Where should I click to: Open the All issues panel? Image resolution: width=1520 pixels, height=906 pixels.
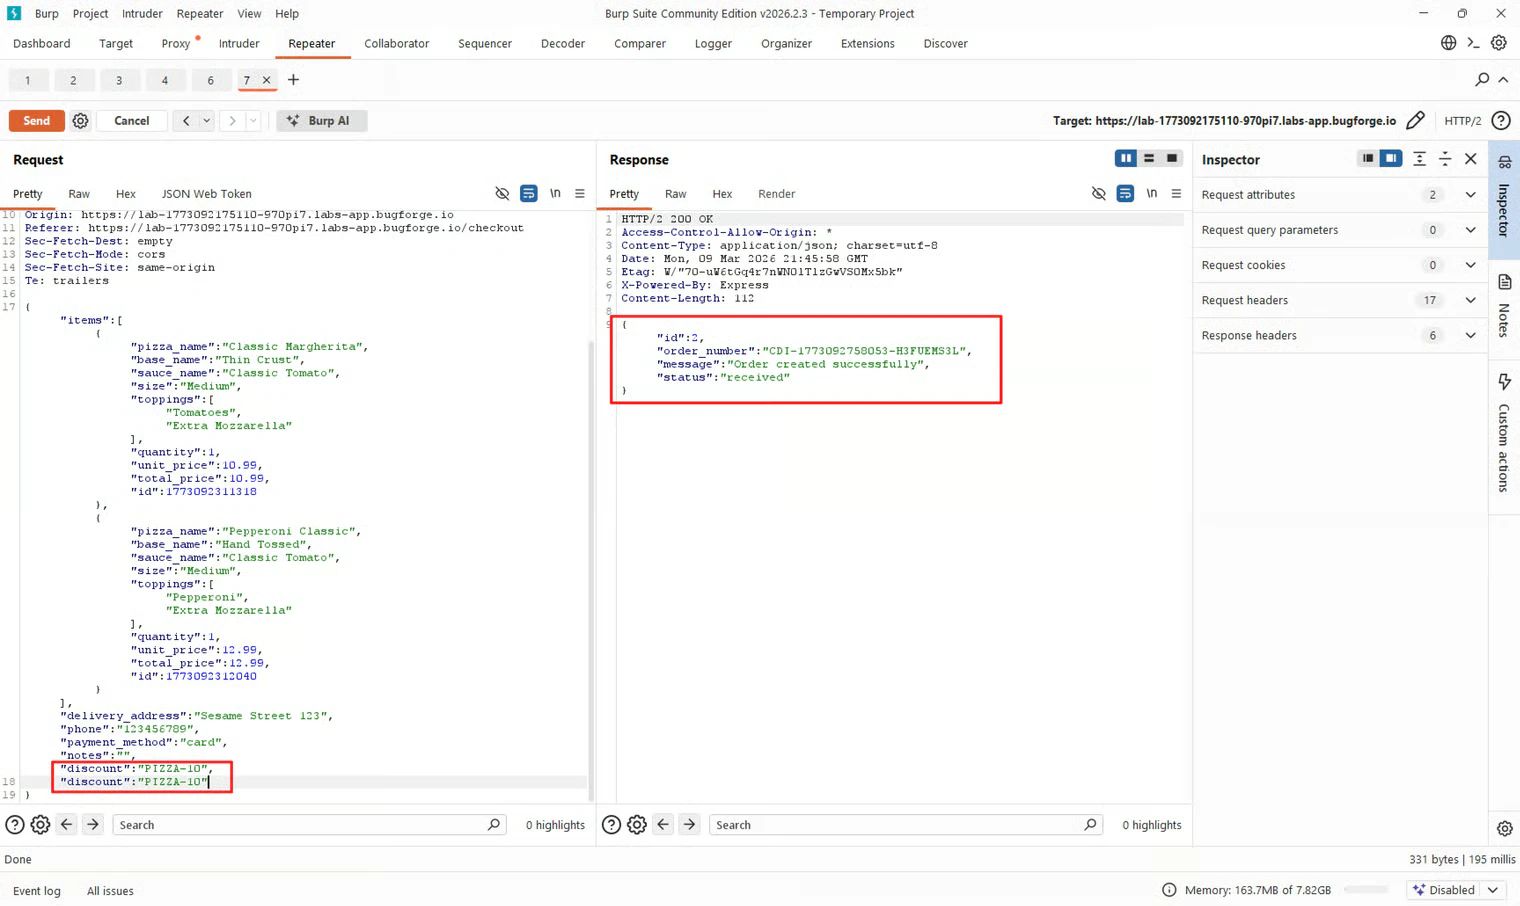click(x=110, y=891)
